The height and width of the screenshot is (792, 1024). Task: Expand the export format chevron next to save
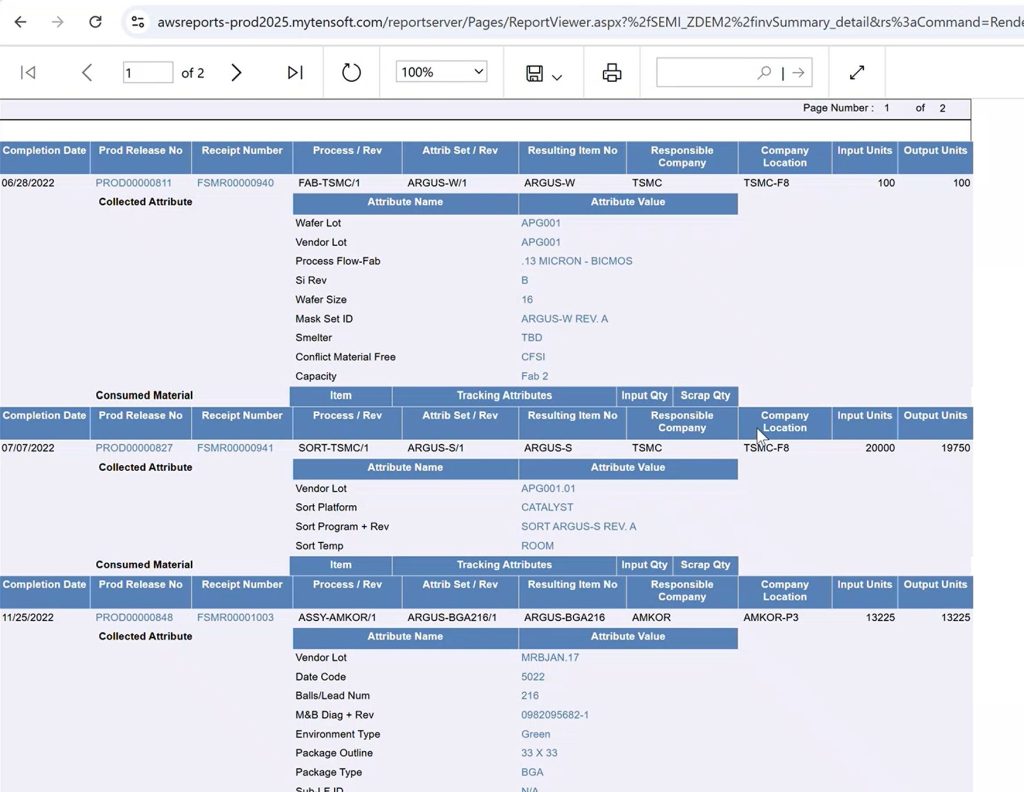click(x=559, y=75)
